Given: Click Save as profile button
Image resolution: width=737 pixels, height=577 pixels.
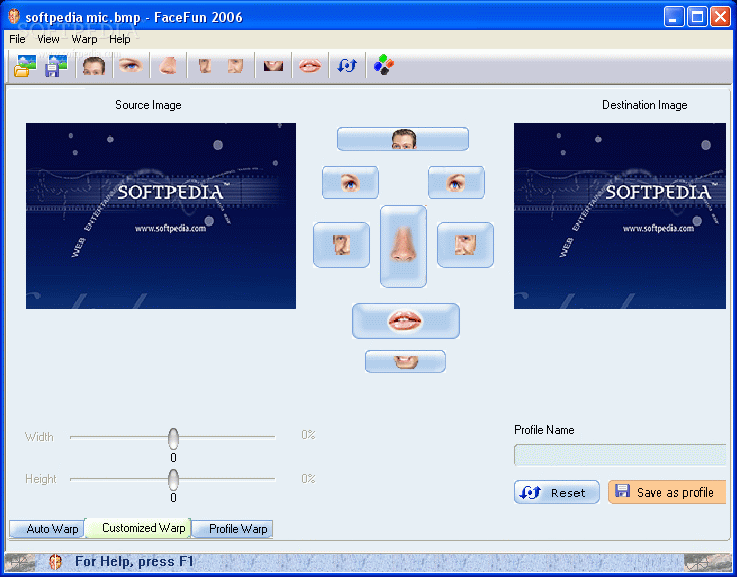Looking at the screenshot, I should [667, 492].
